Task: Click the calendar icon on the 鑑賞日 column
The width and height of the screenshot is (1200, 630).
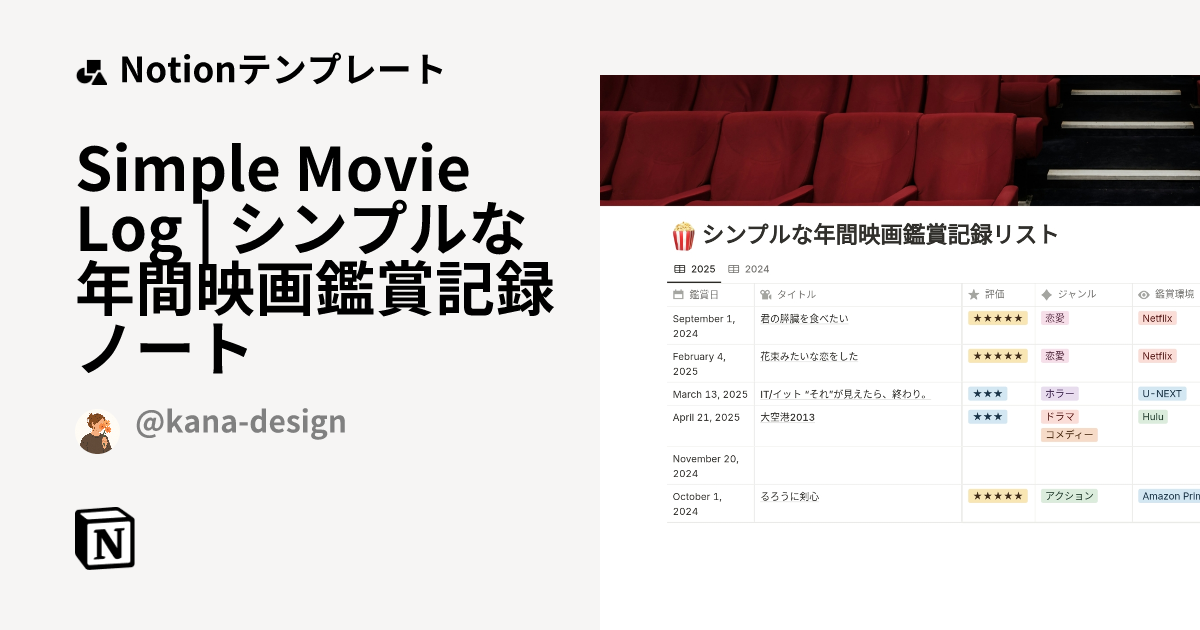Action: tap(676, 294)
